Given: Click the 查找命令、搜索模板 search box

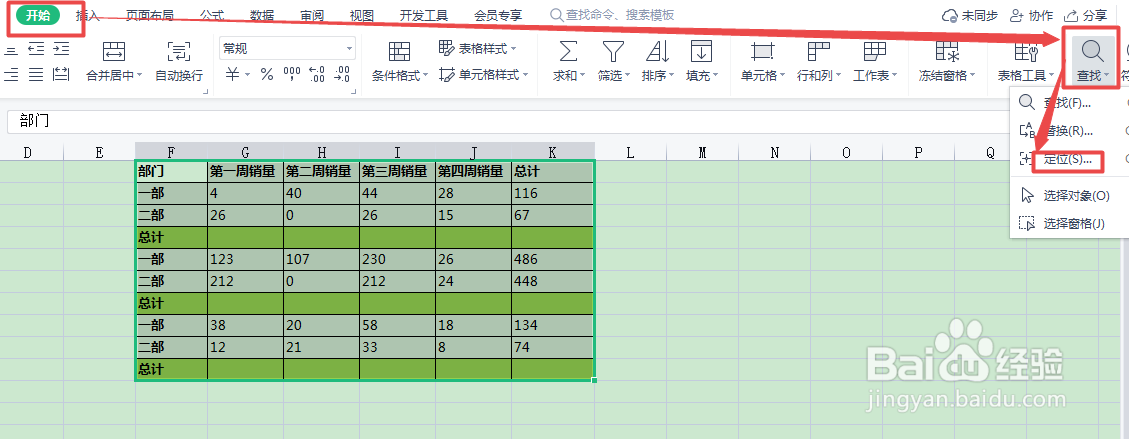Looking at the screenshot, I should pos(612,15).
